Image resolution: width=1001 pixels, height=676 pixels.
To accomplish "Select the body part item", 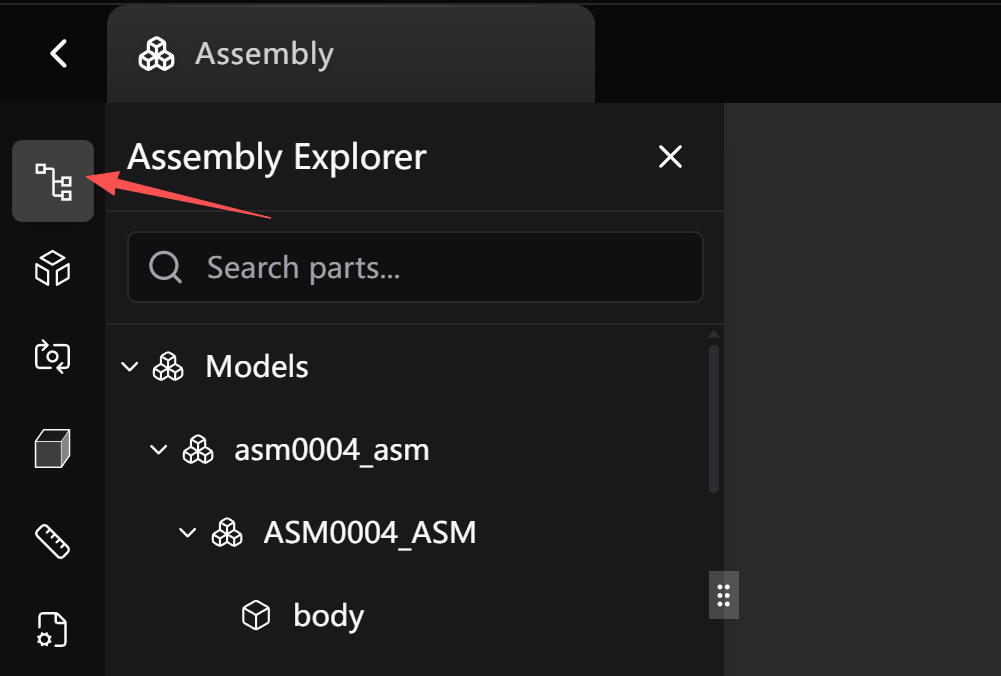I will [x=328, y=616].
